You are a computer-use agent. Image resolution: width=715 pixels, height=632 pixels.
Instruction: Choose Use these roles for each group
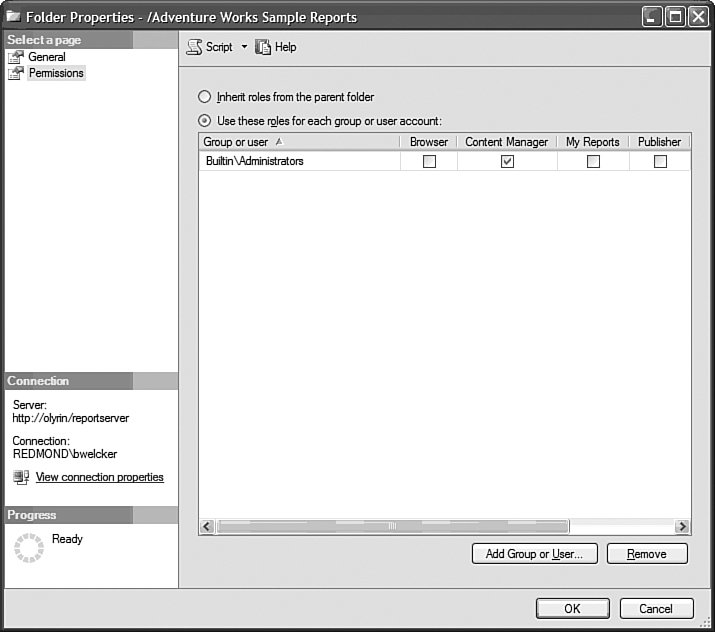click(x=204, y=121)
